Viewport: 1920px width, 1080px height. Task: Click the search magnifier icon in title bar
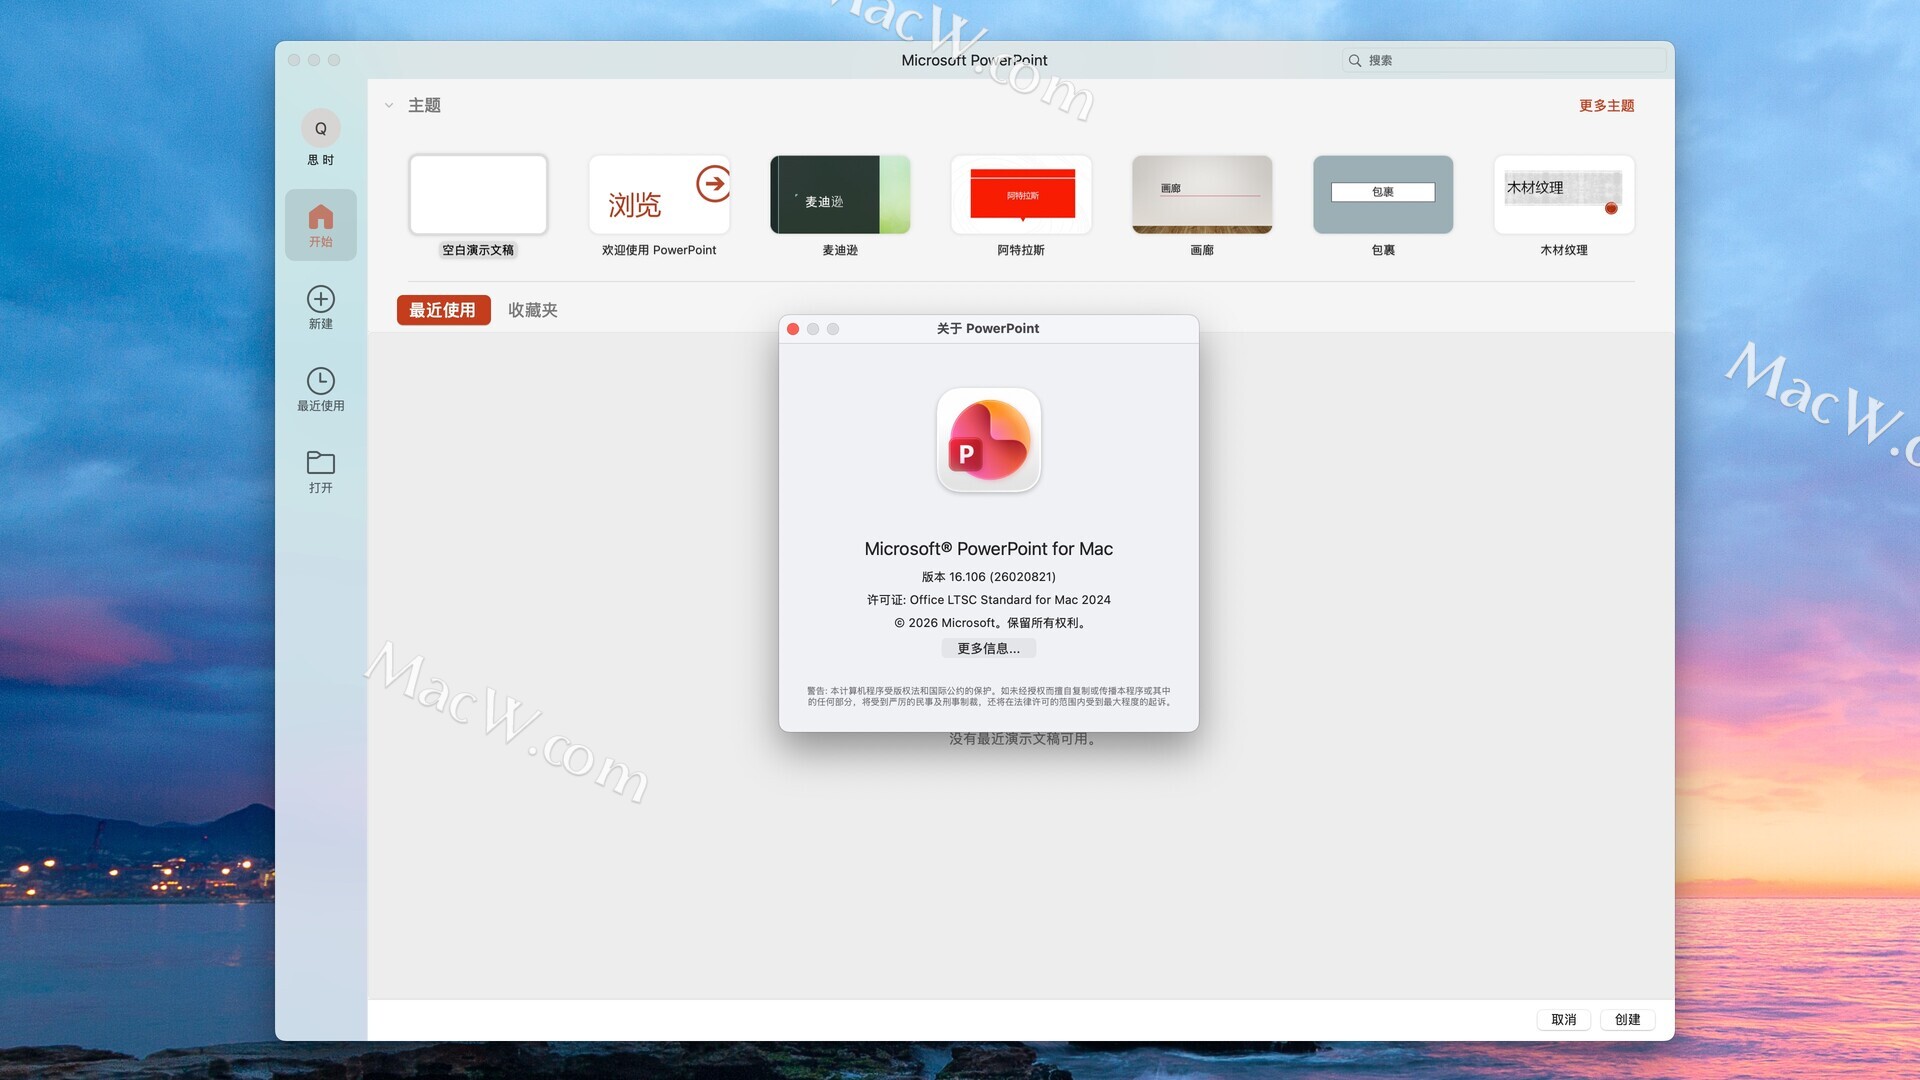pos(1355,61)
